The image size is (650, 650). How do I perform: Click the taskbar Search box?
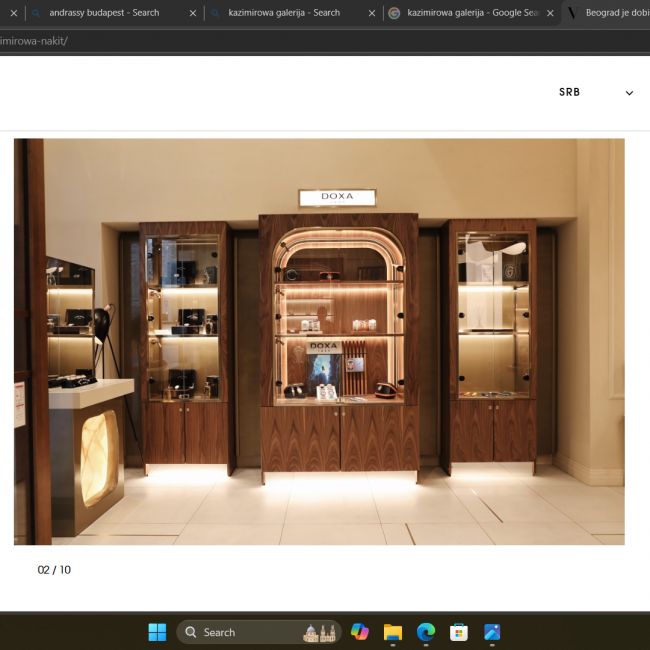pos(258,632)
